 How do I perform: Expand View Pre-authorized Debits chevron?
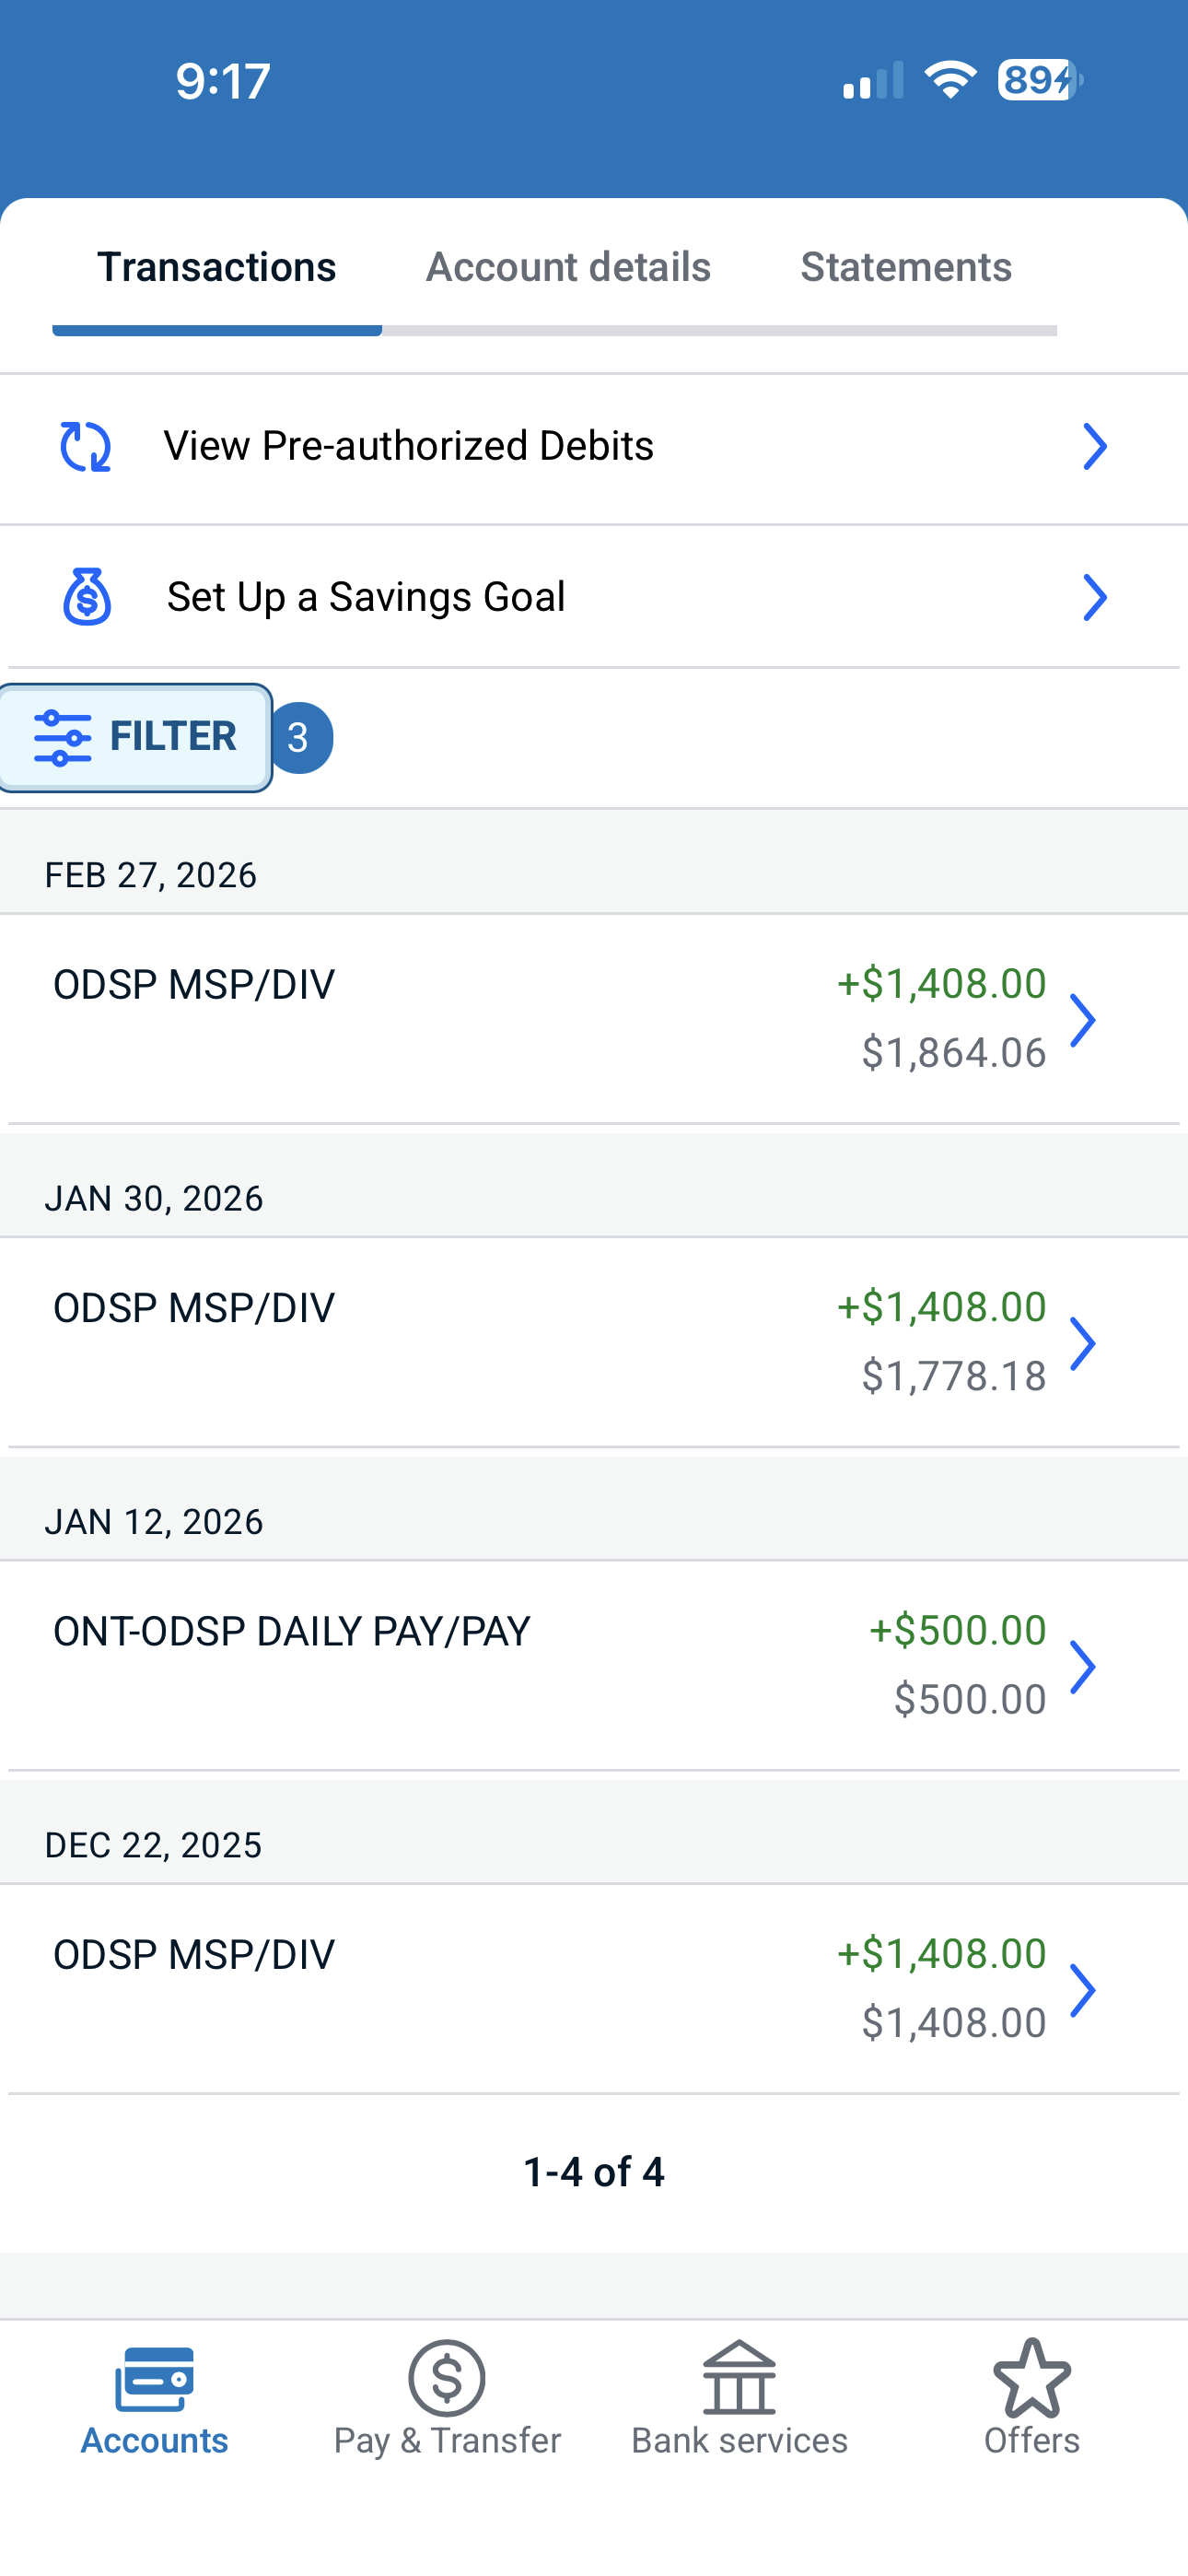tap(1095, 446)
